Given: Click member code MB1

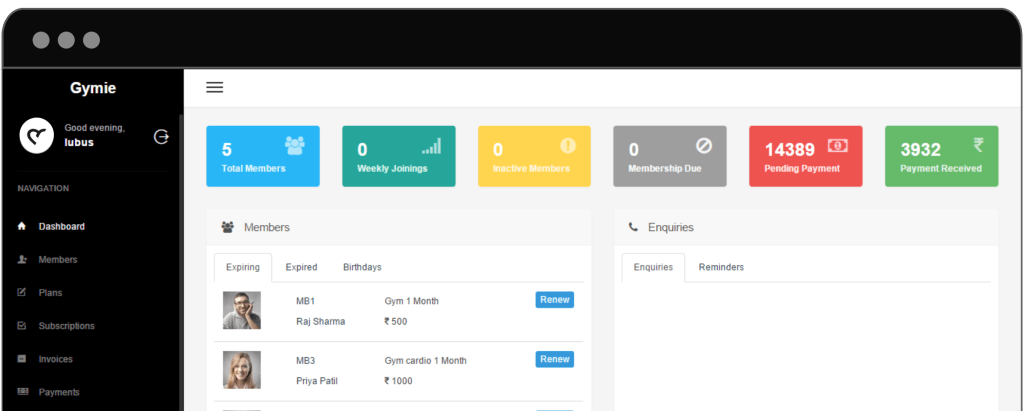Looking at the screenshot, I should 305,301.
